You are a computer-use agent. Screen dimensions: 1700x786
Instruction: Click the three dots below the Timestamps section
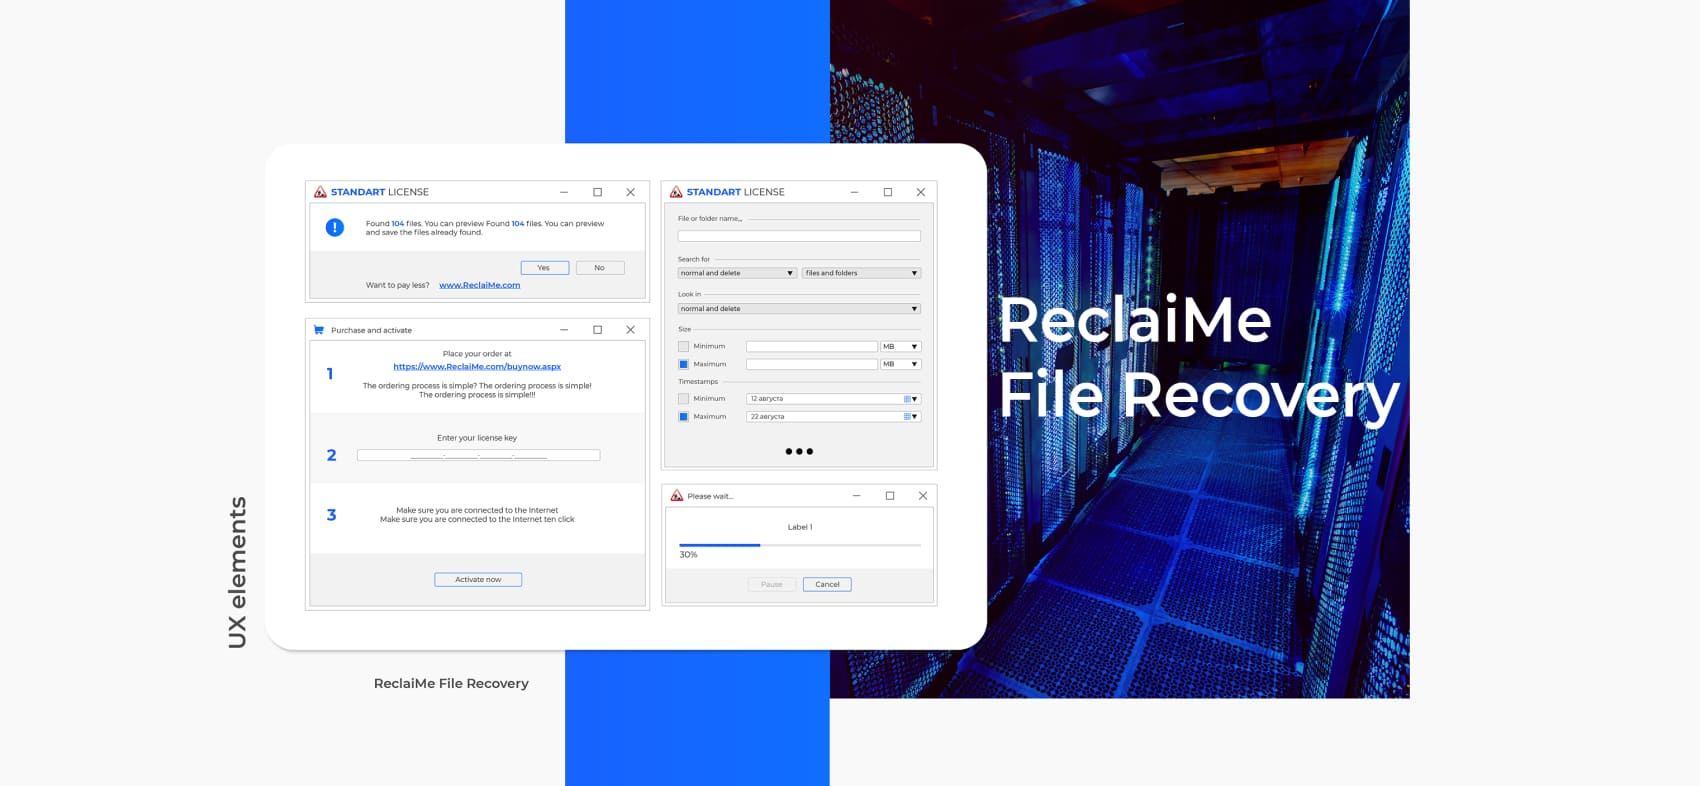799,452
